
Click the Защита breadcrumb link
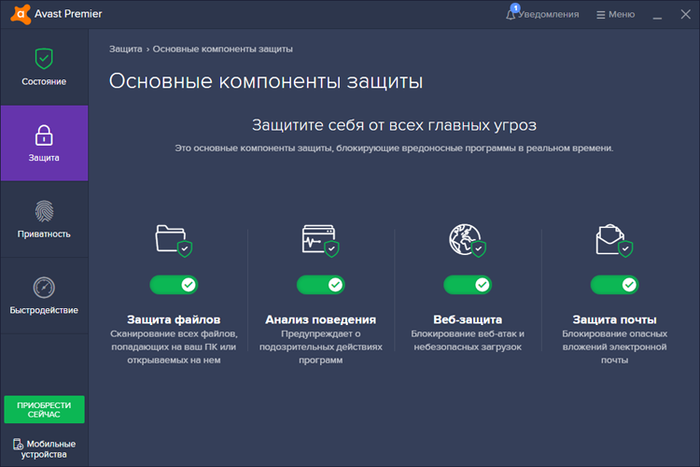[x=125, y=48]
